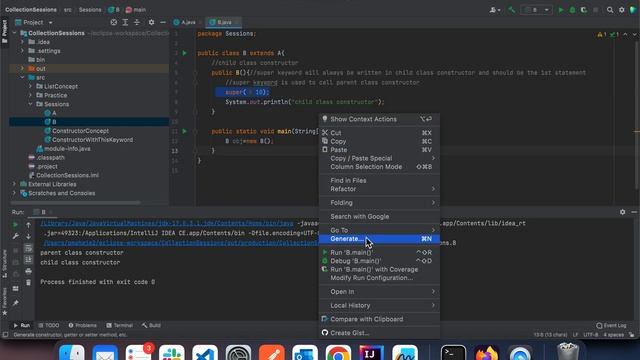
Task: Rerun program with green arrow in Run panel
Action: point(16,224)
